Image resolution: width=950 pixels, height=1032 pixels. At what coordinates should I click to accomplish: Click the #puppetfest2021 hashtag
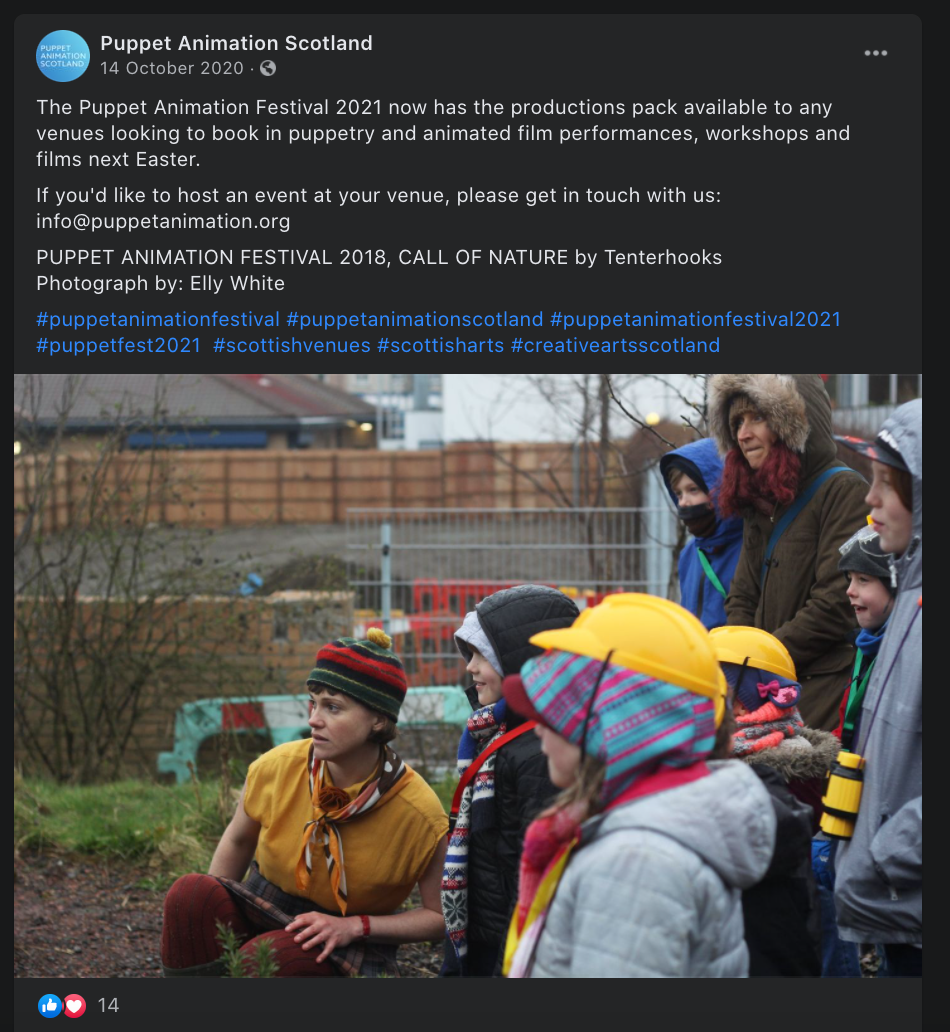click(119, 346)
